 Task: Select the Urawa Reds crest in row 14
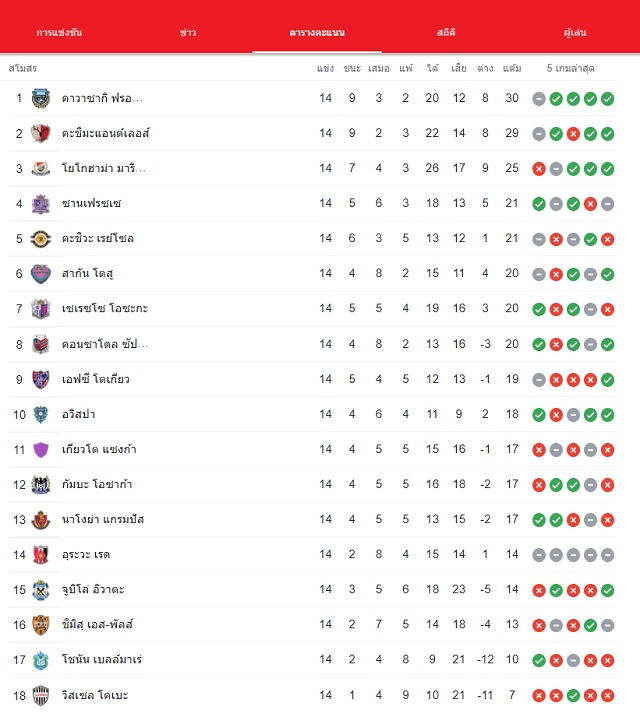tap(41, 555)
